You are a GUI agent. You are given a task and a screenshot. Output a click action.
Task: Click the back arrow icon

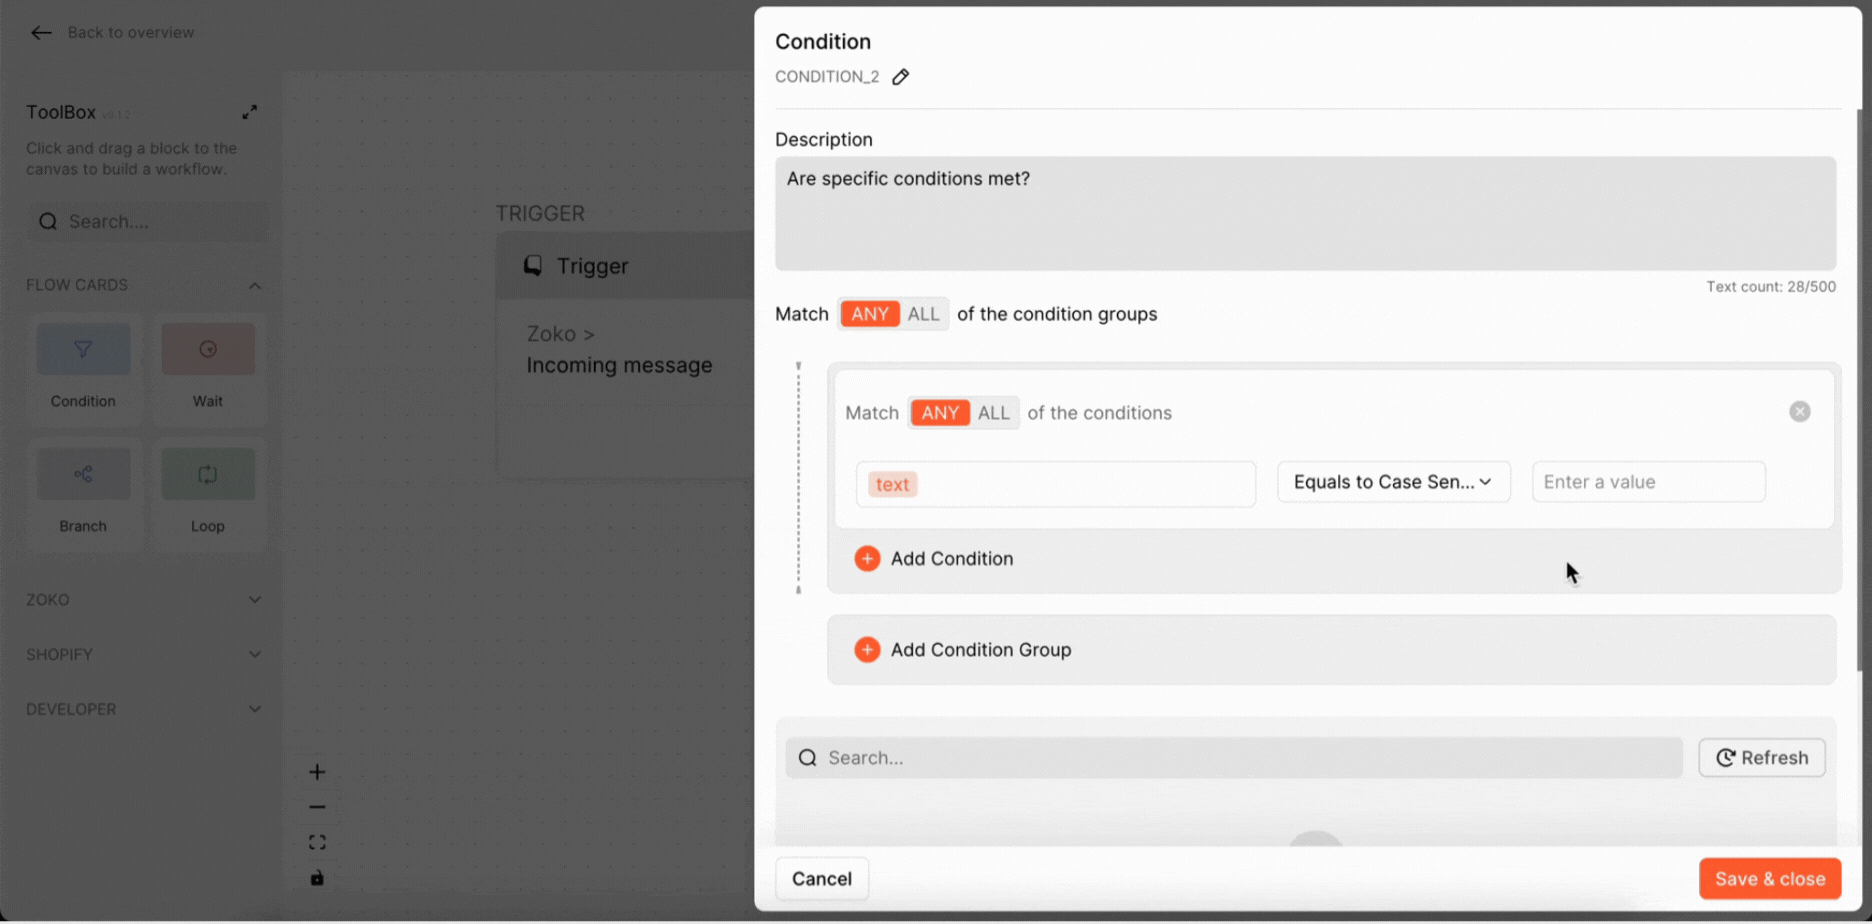(41, 33)
